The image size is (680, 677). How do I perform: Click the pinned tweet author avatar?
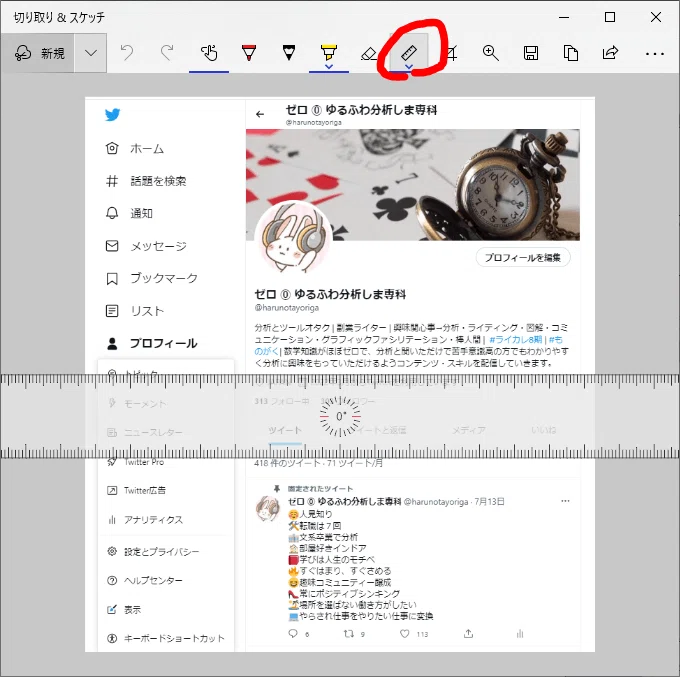[268, 509]
